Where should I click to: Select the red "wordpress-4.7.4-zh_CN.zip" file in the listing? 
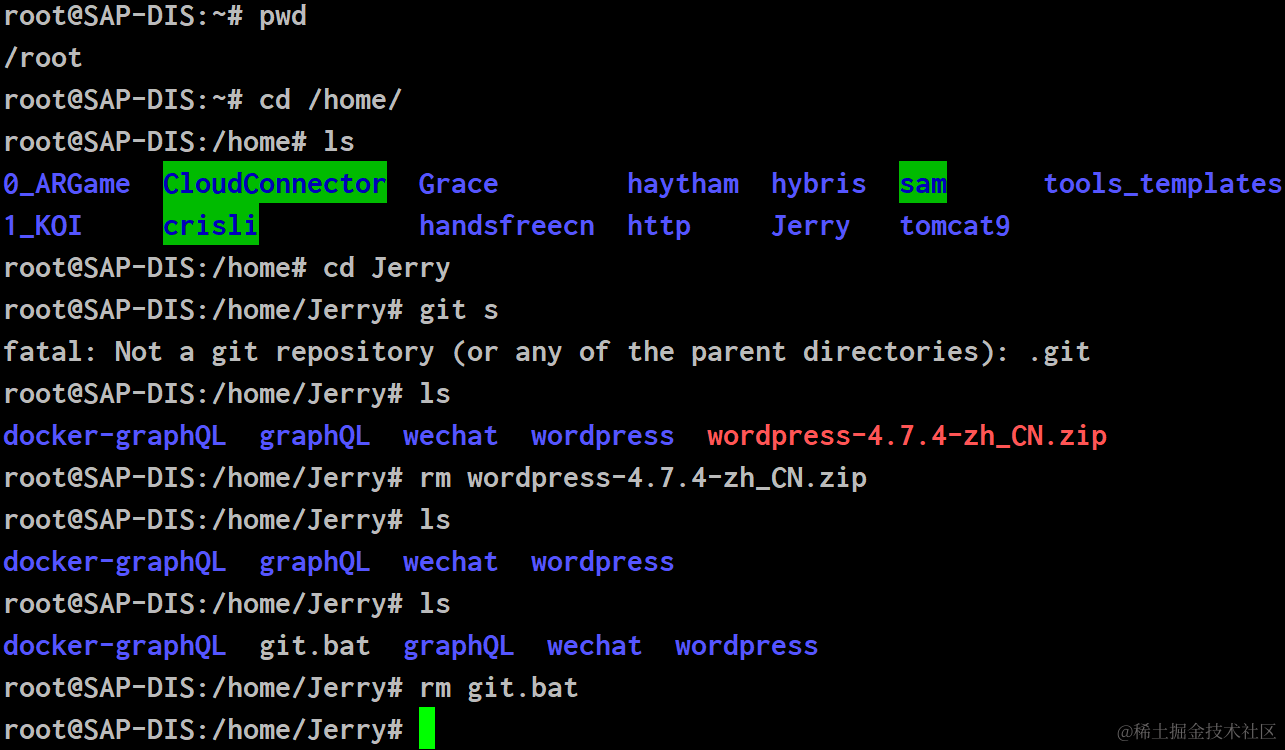907,436
